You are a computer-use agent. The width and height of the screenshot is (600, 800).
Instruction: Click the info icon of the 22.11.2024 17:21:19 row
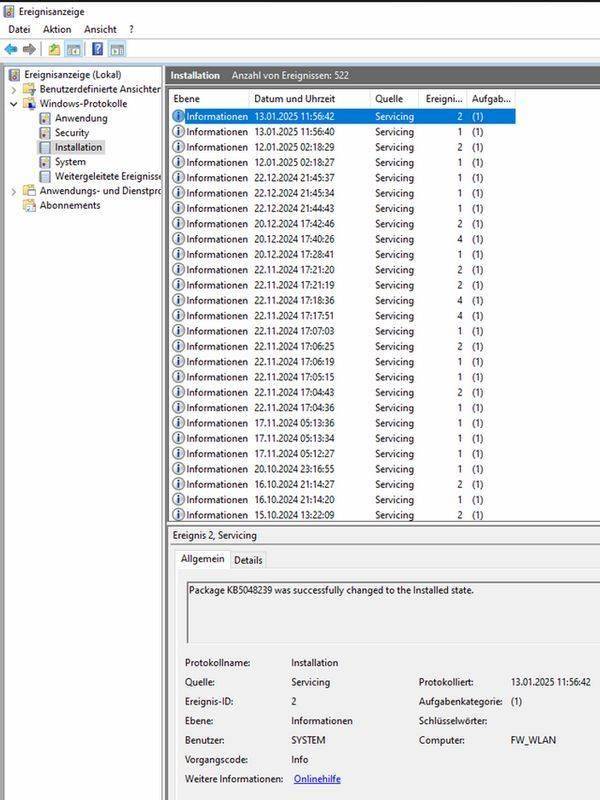(178, 285)
